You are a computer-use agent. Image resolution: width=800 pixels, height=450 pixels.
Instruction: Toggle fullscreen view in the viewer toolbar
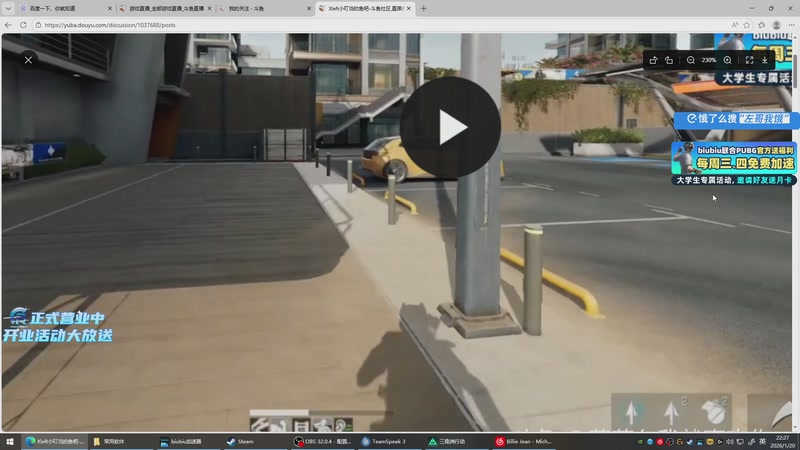tap(749, 60)
